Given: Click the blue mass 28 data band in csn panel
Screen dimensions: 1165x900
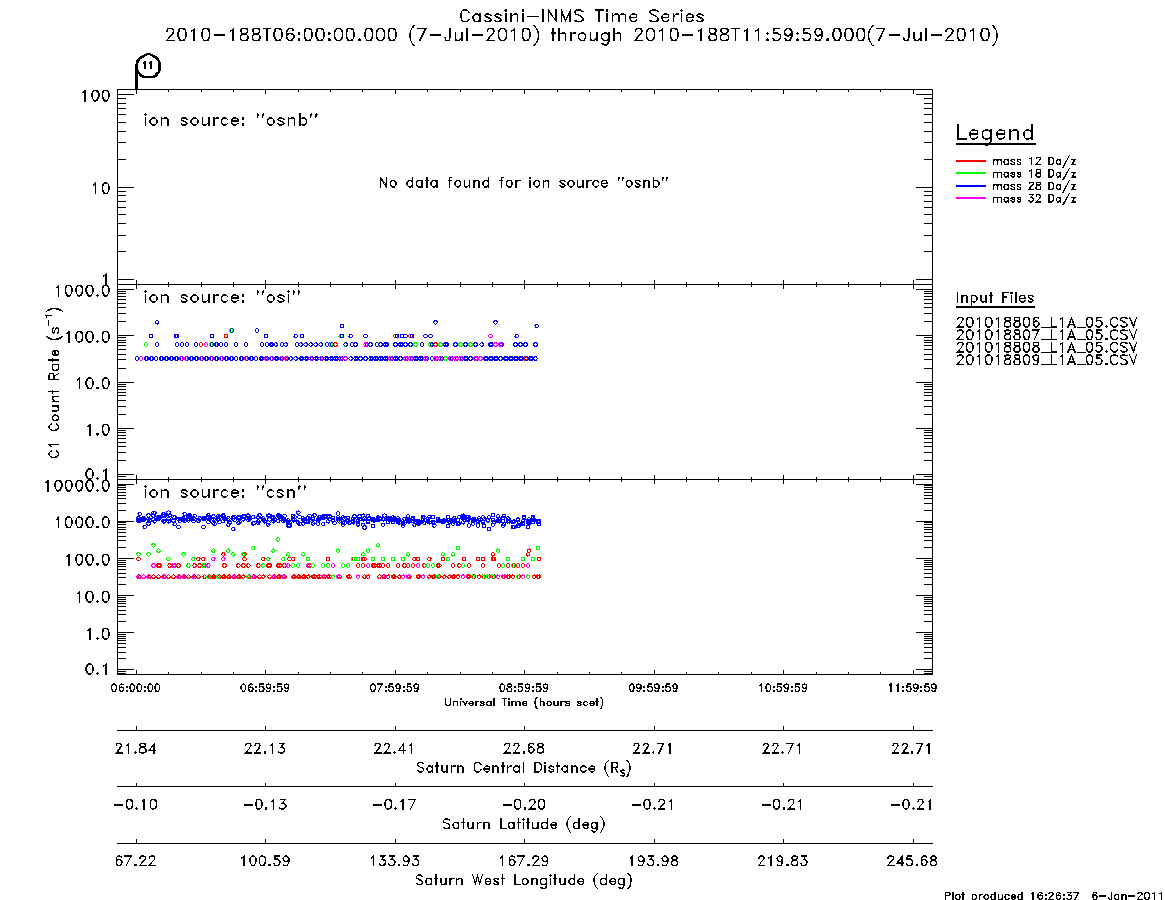Looking at the screenshot, I should 338,519.
